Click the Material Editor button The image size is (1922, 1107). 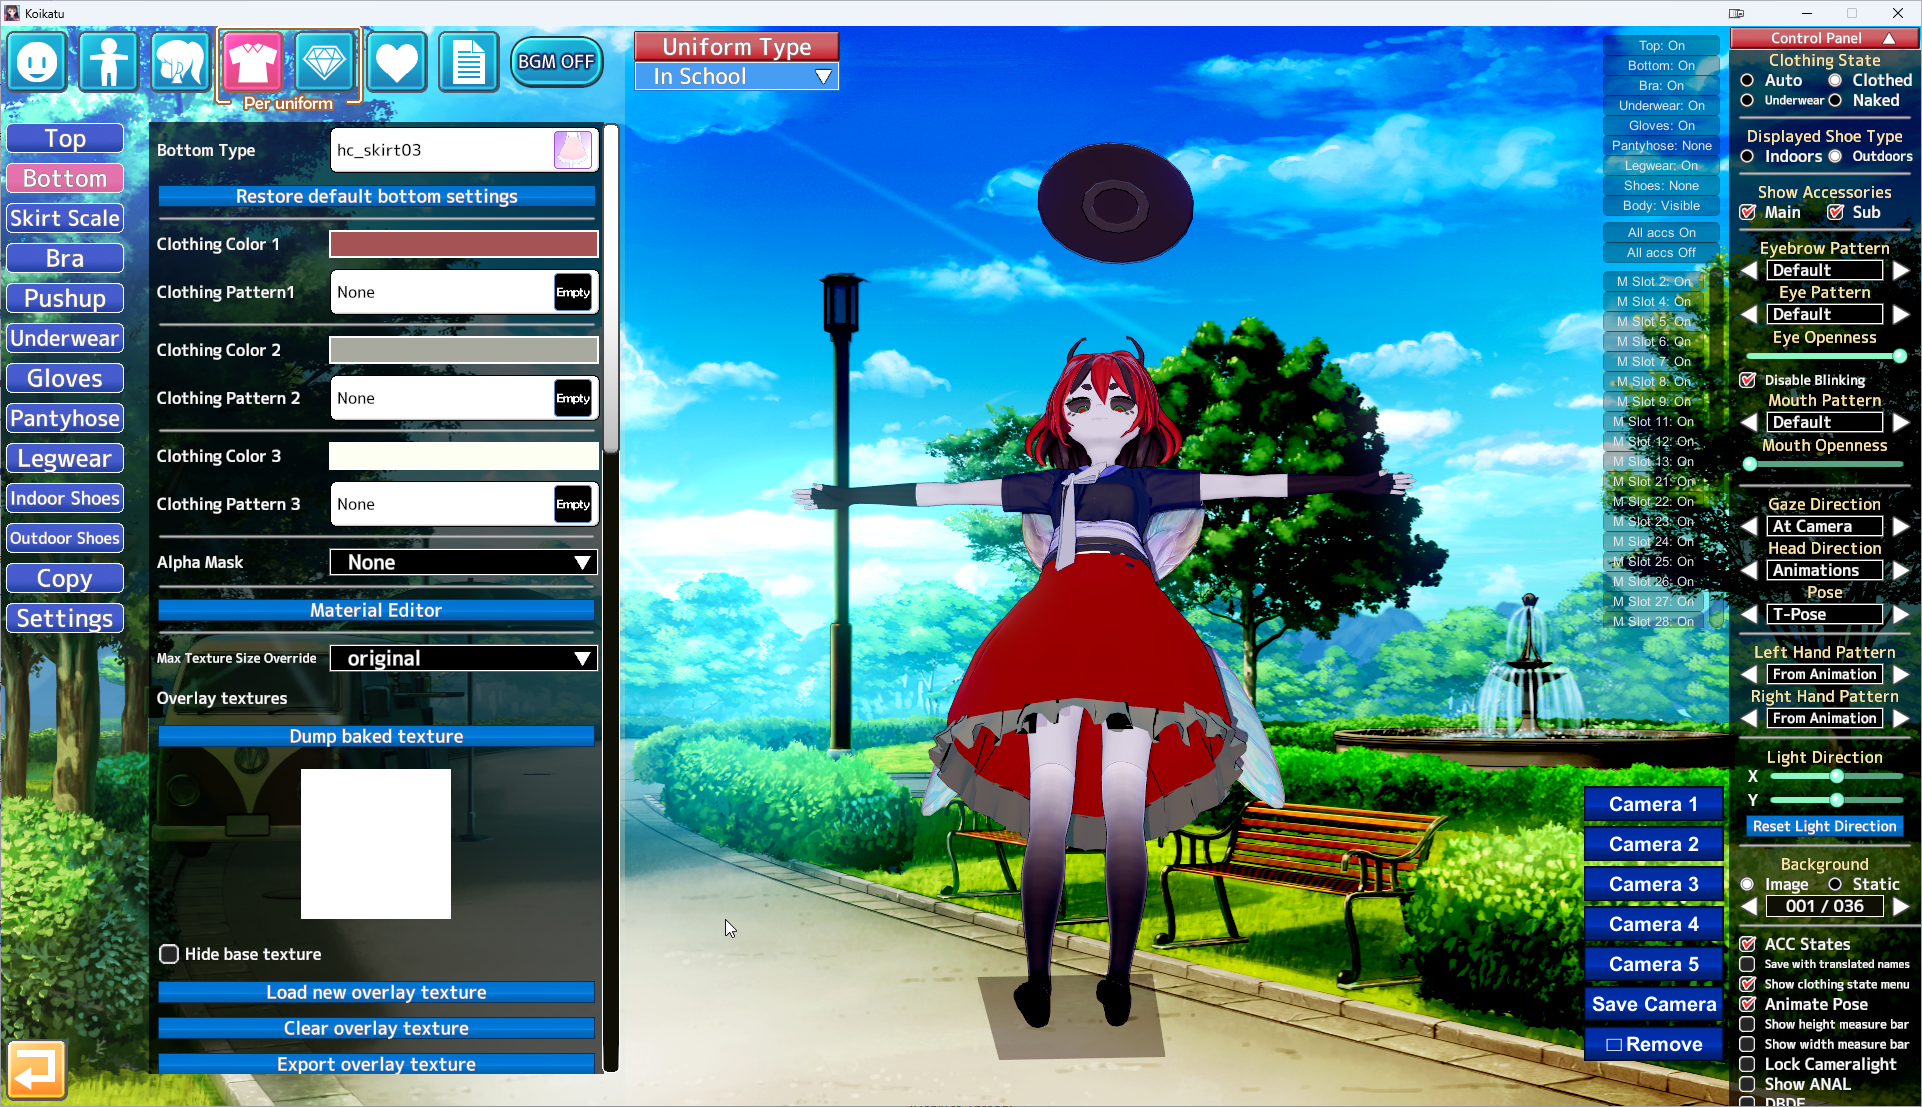click(x=376, y=610)
